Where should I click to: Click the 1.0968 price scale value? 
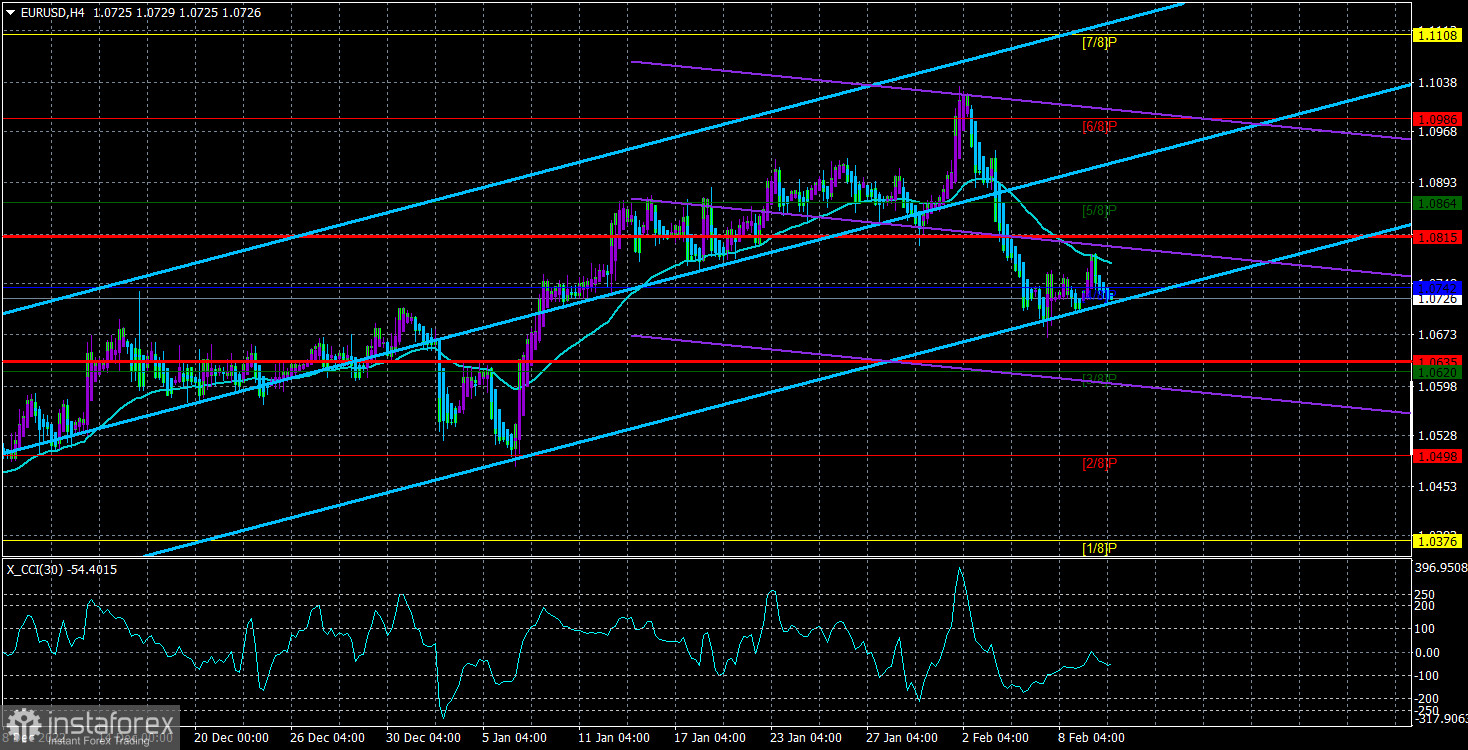1437,132
